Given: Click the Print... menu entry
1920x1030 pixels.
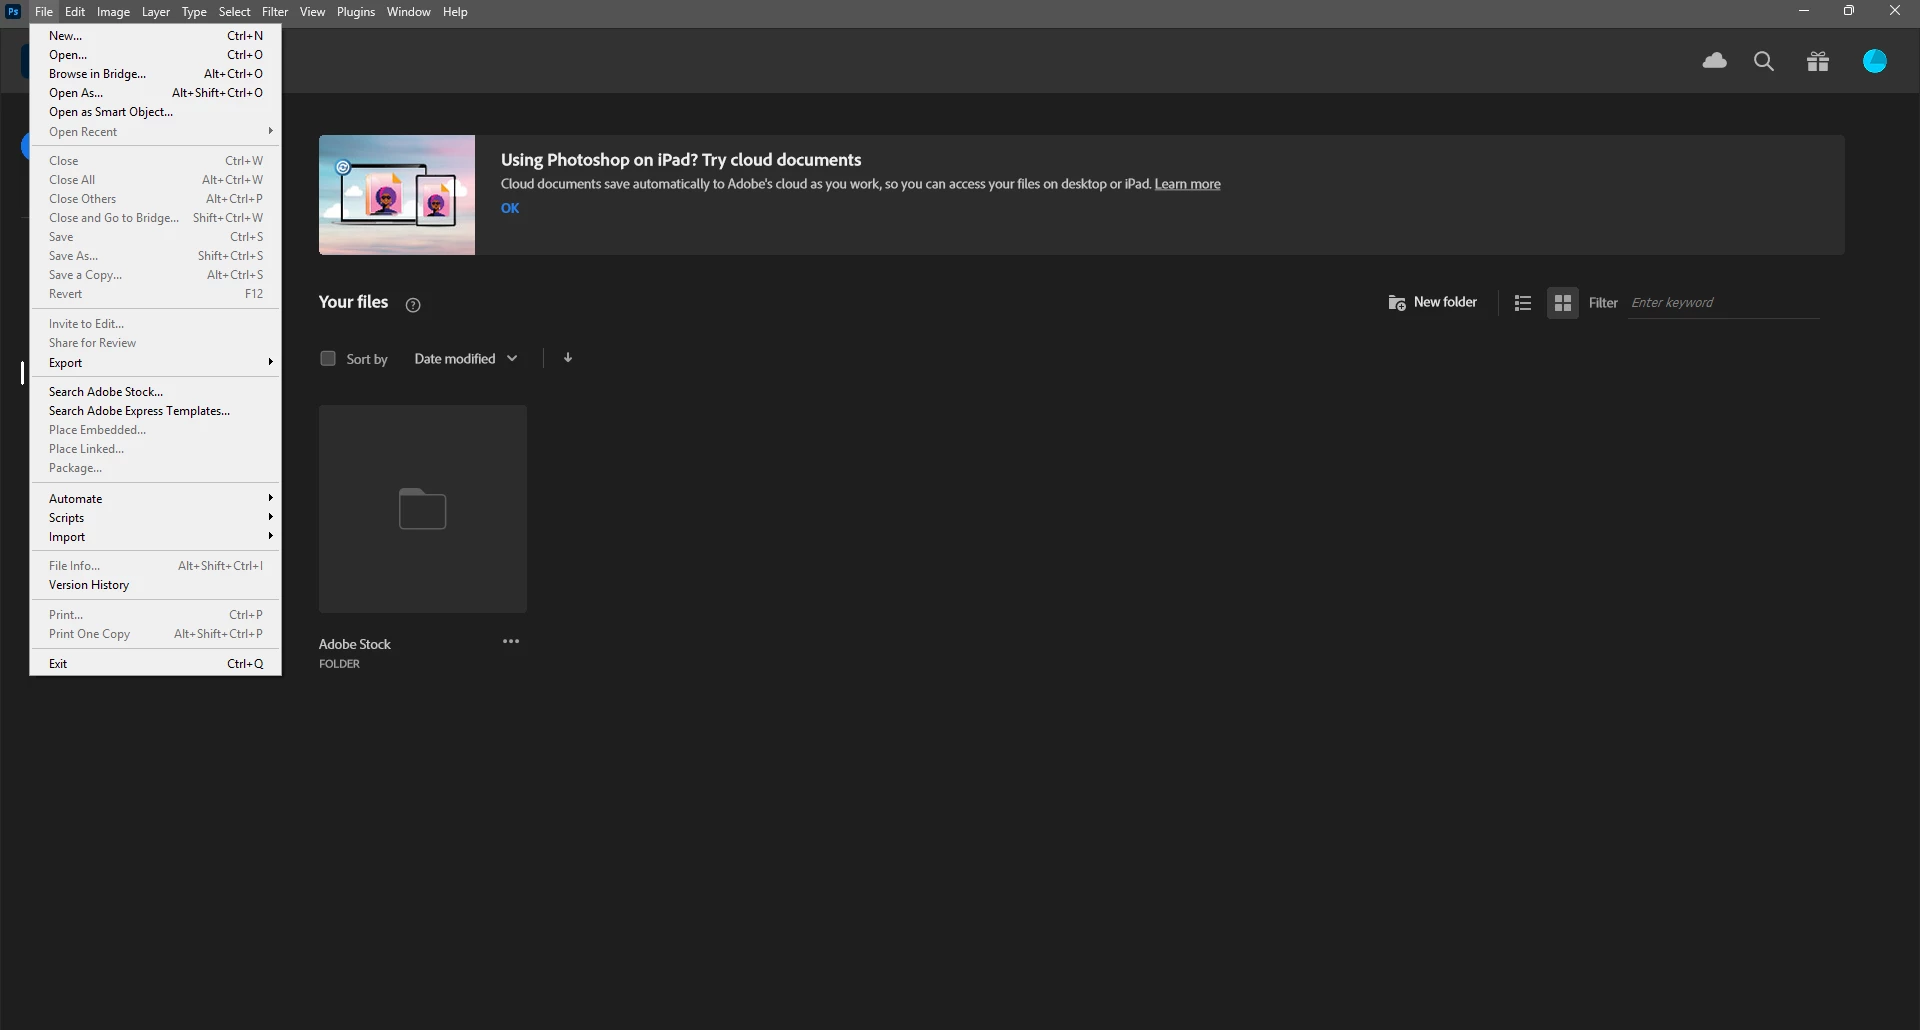Looking at the screenshot, I should click(156, 615).
